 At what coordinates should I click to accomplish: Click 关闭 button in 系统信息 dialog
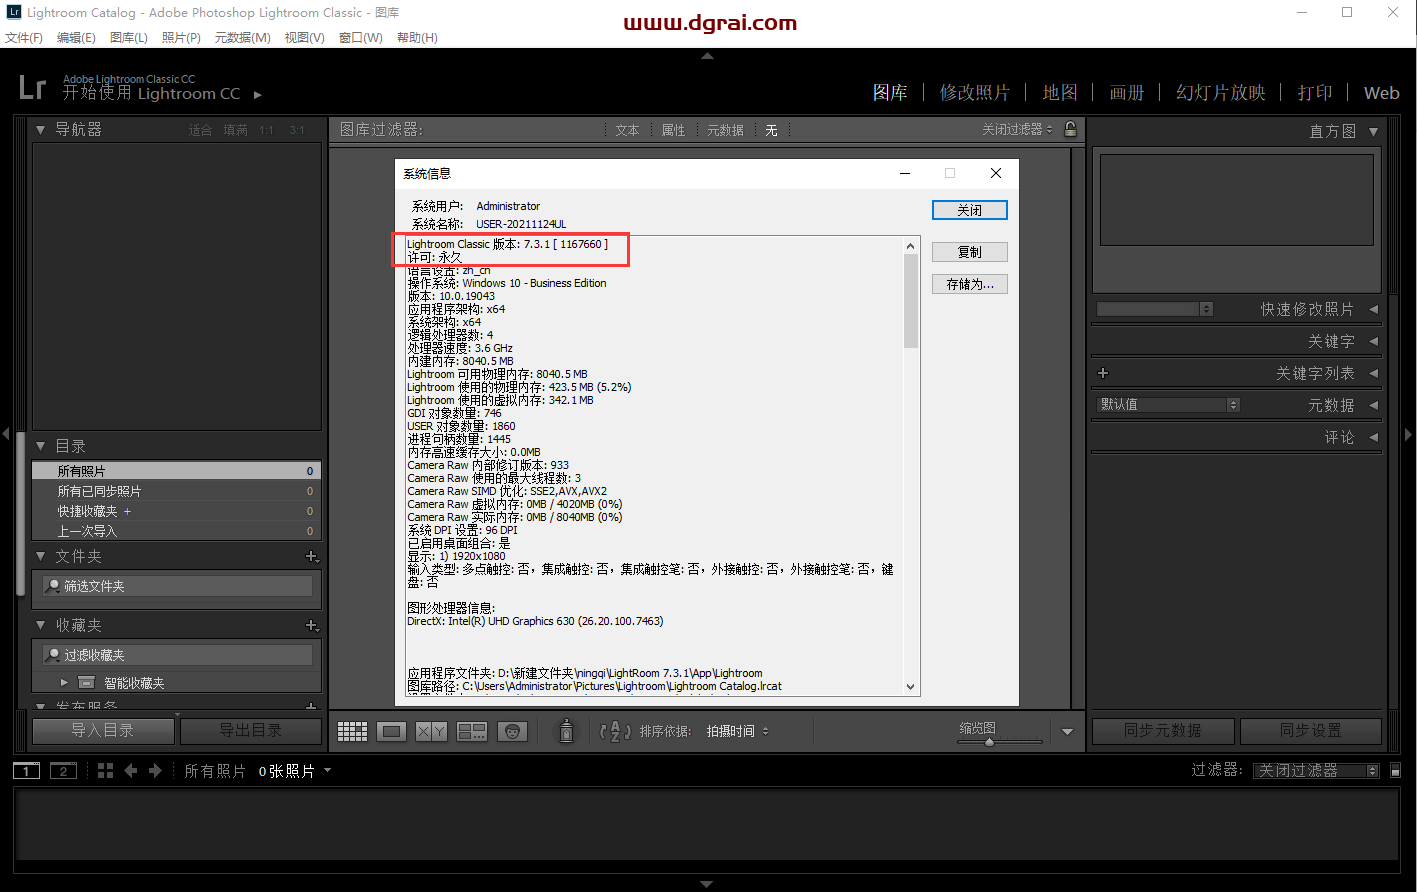pos(969,210)
